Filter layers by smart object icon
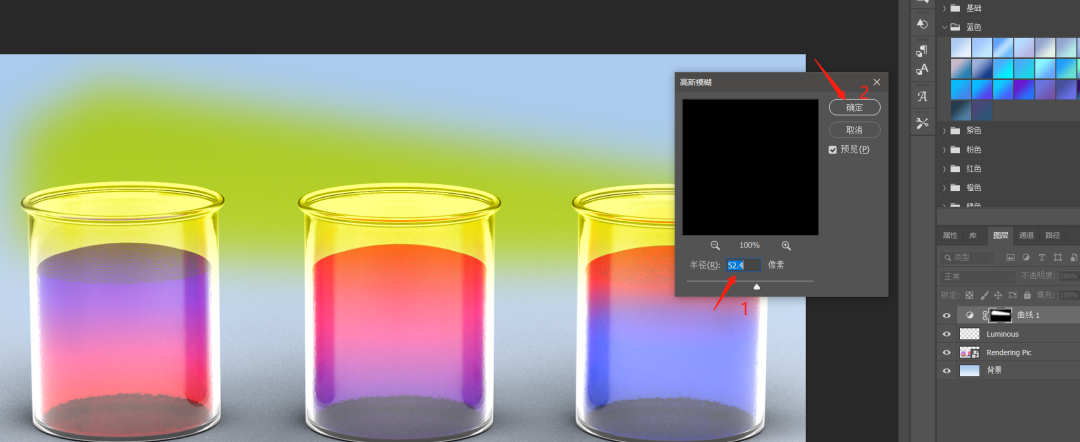This screenshot has width=1080, height=442. pyautogui.click(x=1074, y=257)
